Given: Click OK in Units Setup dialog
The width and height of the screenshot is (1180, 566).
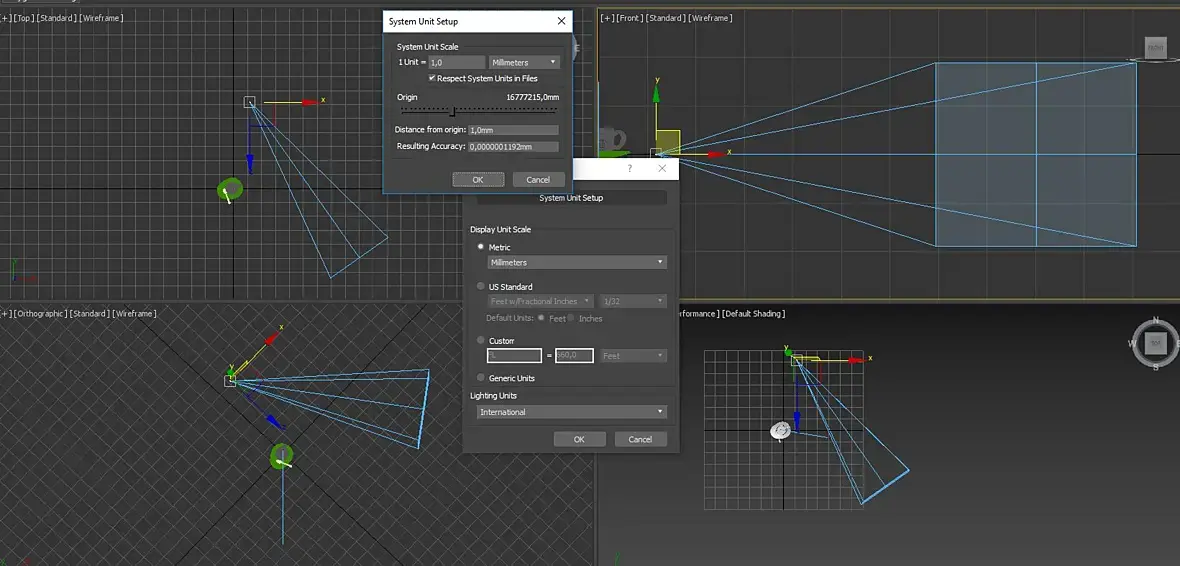Looking at the screenshot, I should [x=579, y=439].
